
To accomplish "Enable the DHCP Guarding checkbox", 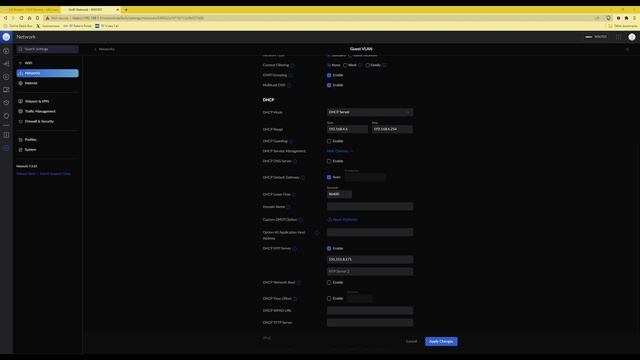I will [329, 141].
